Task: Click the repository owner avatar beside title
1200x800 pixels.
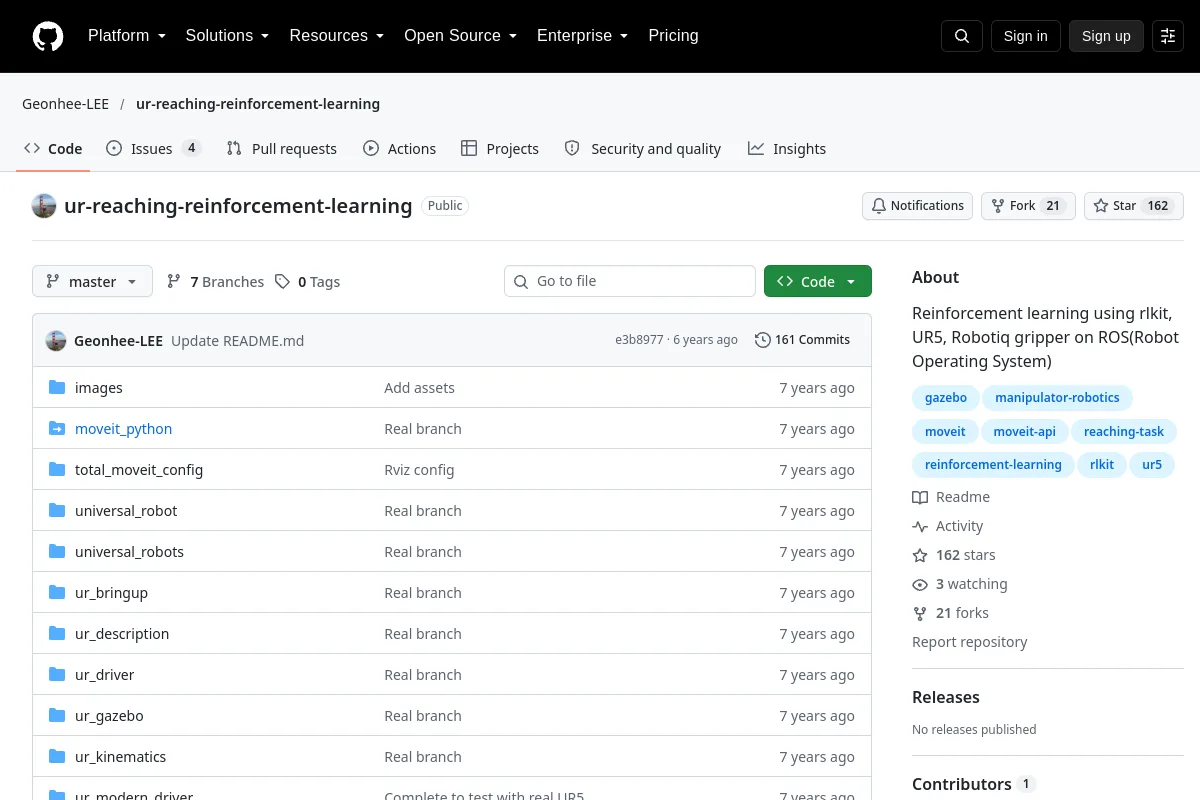Action: [44, 206]
